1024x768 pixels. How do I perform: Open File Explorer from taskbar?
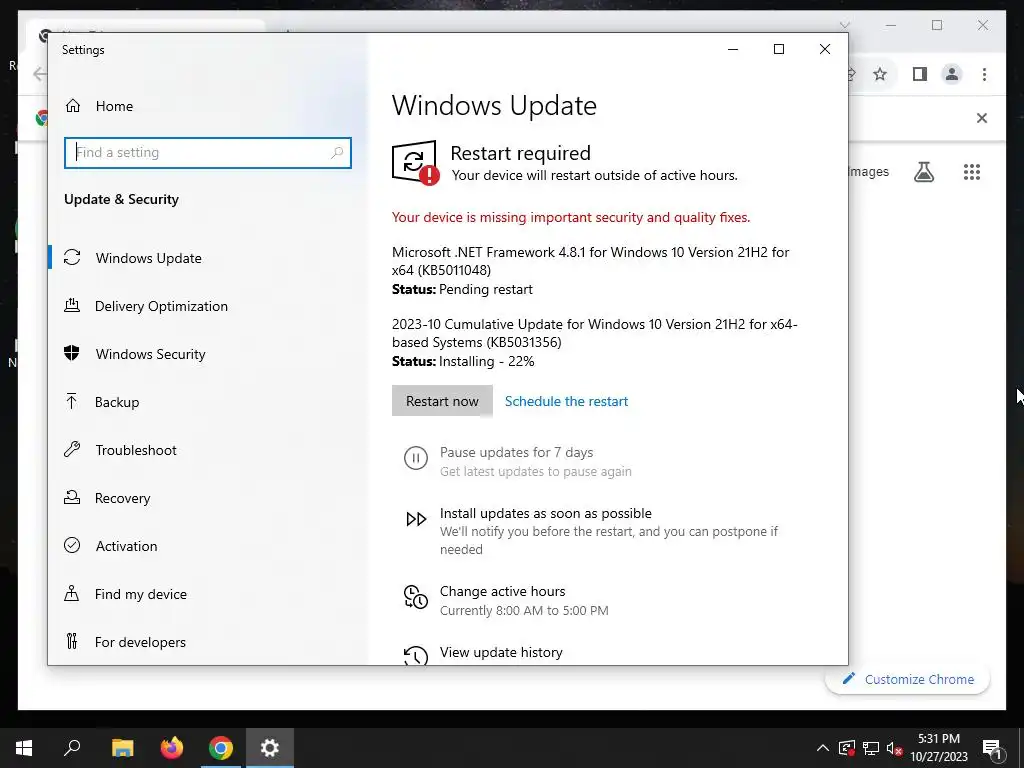tap(122, 748)
